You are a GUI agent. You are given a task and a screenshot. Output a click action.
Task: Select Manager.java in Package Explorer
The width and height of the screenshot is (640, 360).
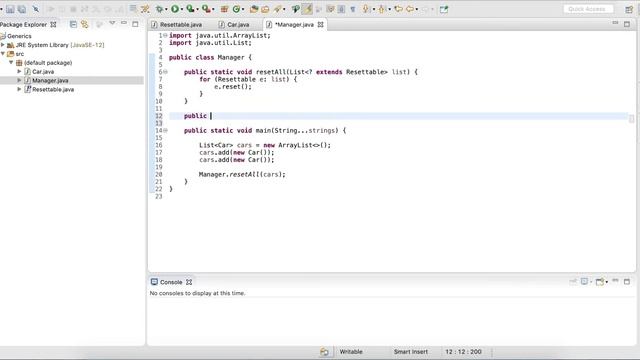(x=50, y=80)
